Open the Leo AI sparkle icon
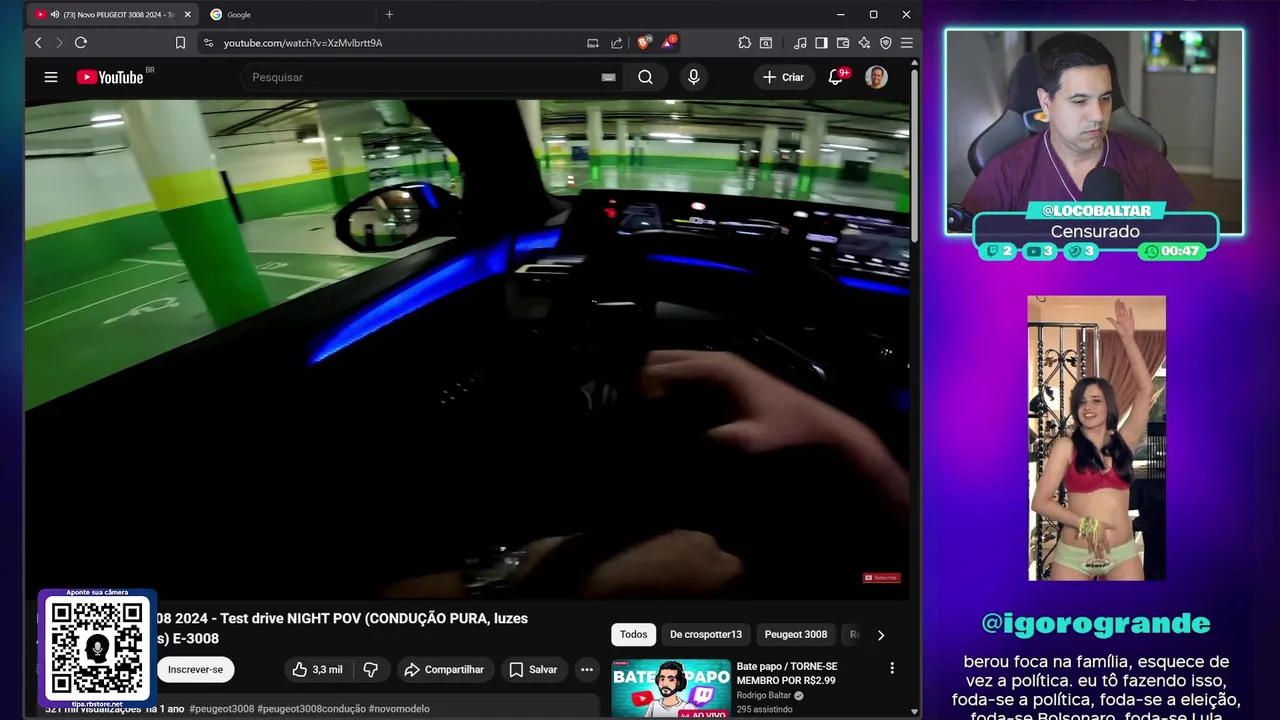 (864, 43)
